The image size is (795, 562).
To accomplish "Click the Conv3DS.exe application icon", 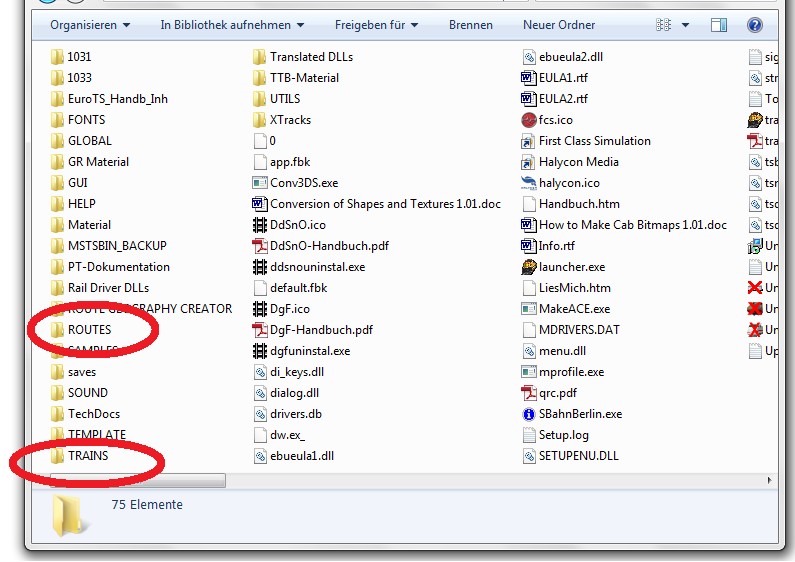I will click(260, 183).
